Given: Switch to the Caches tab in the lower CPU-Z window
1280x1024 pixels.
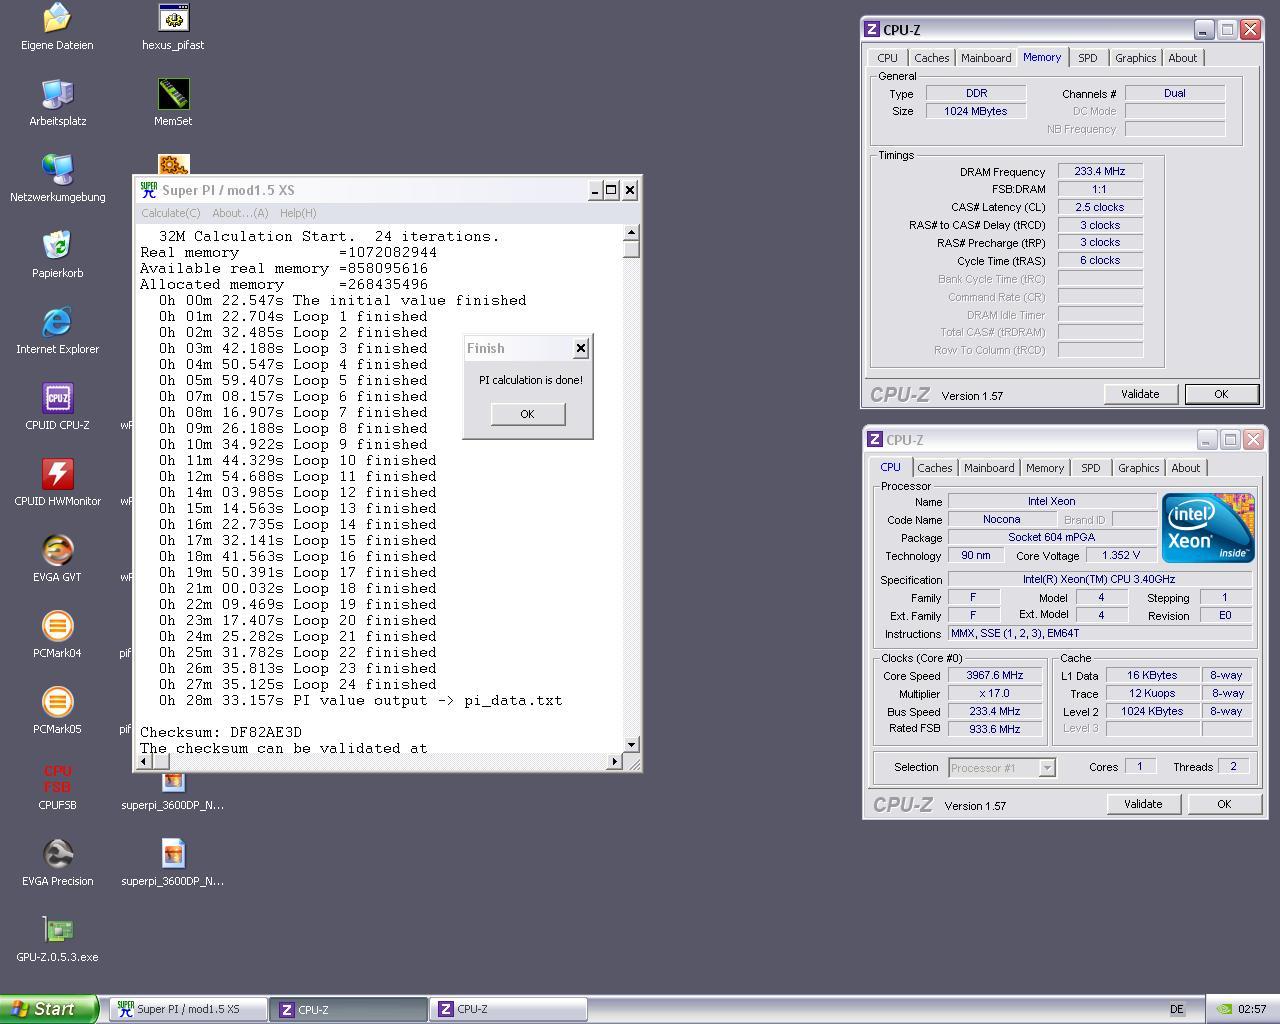Looking at the screenshot, I should [x=935, y=468].
